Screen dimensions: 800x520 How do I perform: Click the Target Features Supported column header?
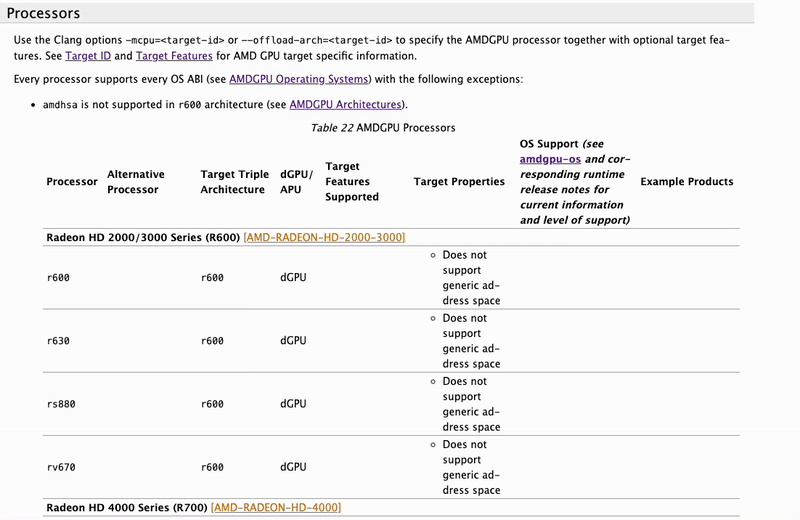pyautogui.click(x=352, y=182)
